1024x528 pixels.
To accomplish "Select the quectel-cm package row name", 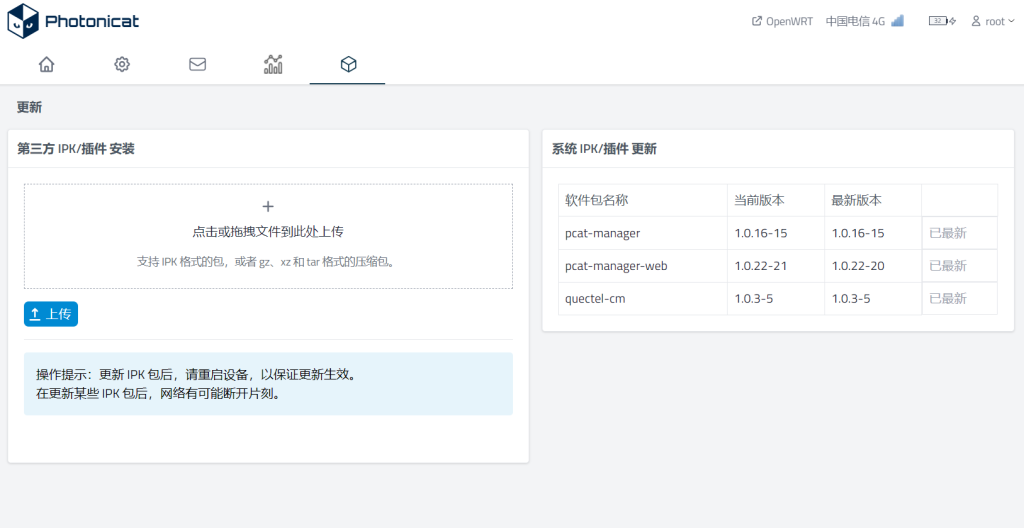I will coord(595,298).
